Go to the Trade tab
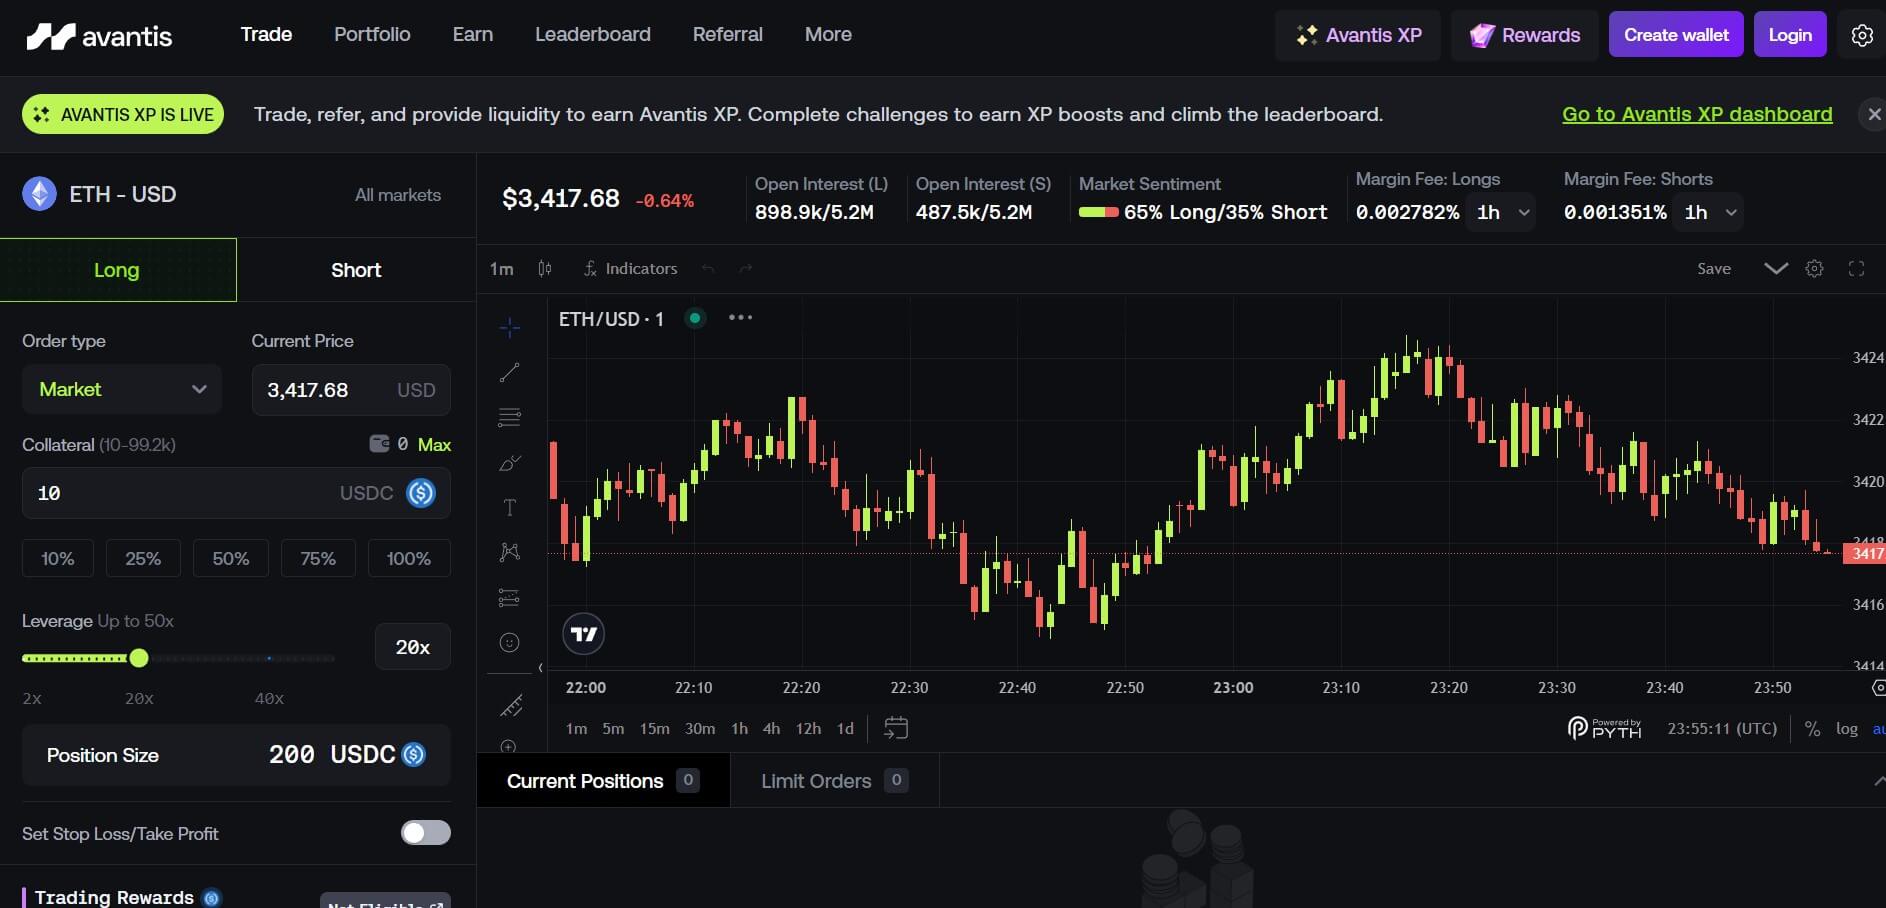The width and height of the screenshot is (1886, 908). point(266,34)
